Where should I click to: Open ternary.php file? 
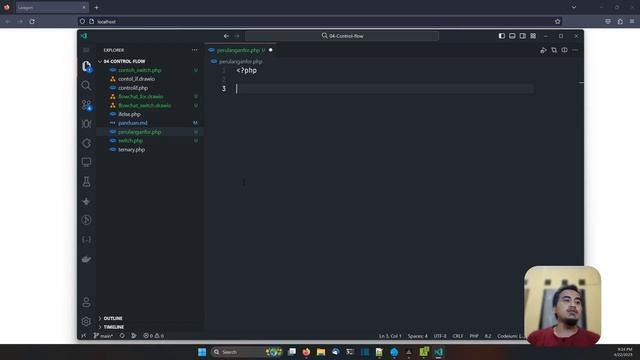[x=131, y=149]
